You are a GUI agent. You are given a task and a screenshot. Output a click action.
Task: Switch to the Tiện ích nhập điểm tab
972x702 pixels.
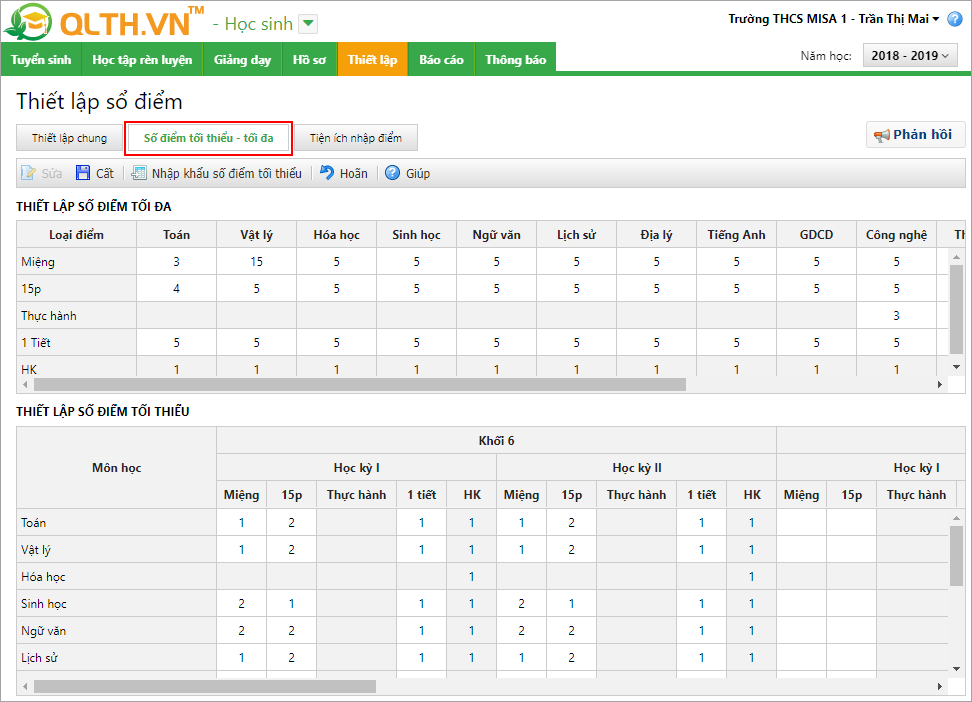356,138
